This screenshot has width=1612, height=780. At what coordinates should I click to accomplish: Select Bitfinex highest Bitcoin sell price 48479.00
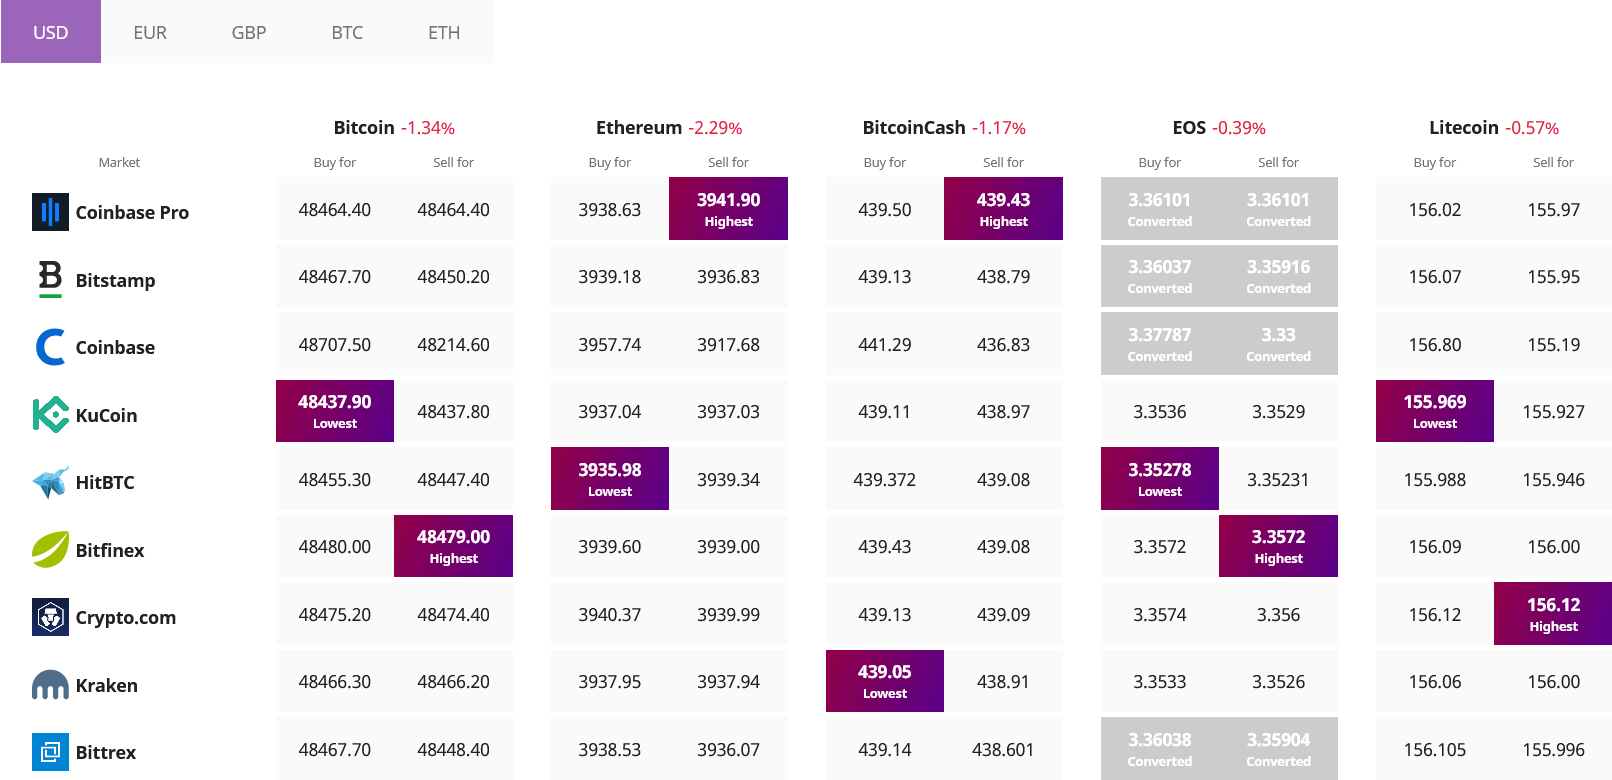click(453, 546)
